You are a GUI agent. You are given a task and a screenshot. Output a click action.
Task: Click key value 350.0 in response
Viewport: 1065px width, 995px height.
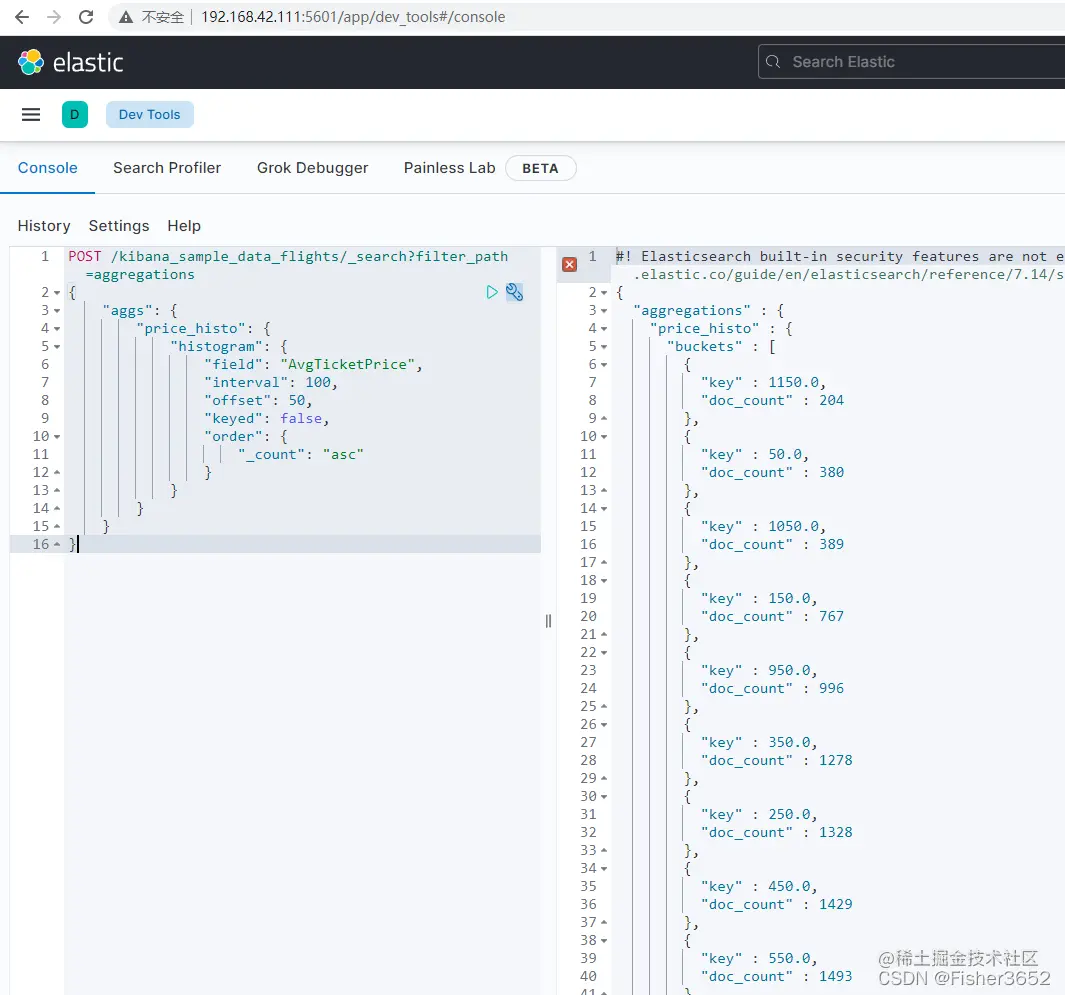789,742
